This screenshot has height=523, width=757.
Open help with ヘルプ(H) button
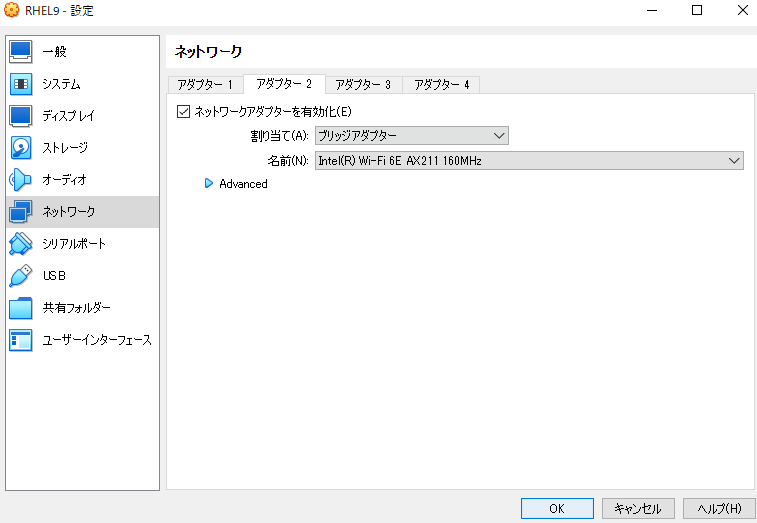(x=719, y=509)
